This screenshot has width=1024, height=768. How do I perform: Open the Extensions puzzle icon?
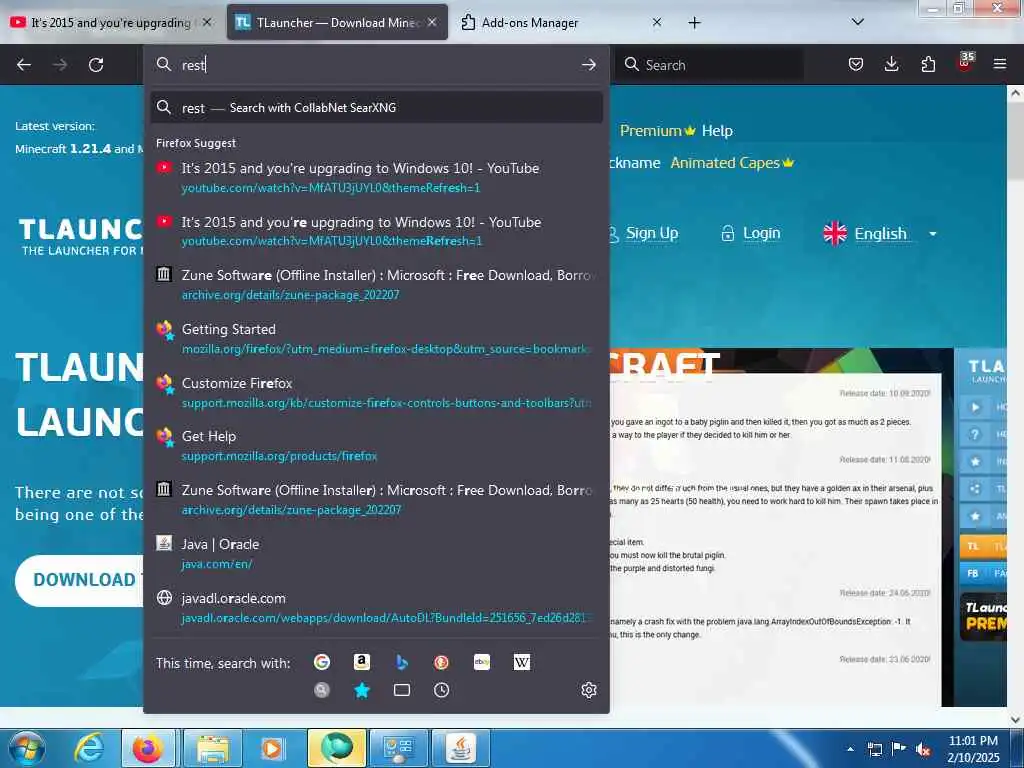[928, 64]
